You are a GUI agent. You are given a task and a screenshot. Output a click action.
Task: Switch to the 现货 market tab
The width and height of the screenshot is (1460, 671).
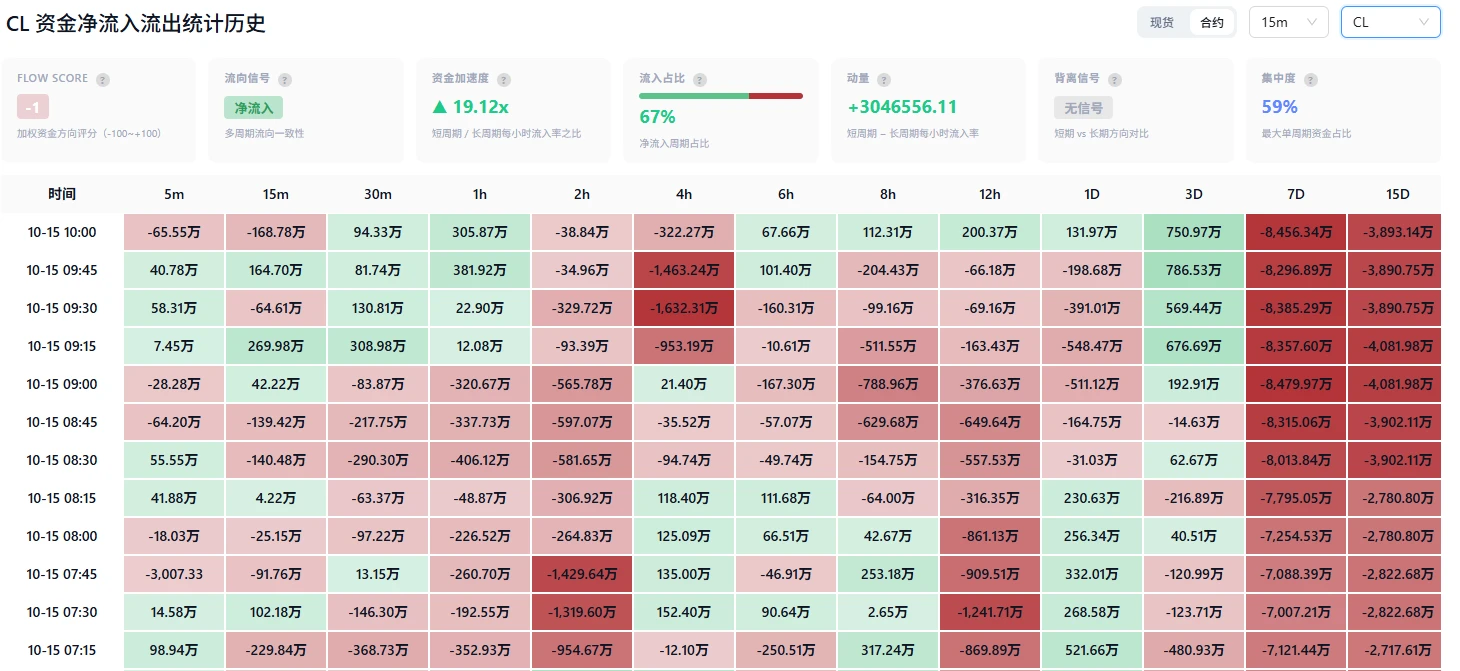(x=1162, y=22)
